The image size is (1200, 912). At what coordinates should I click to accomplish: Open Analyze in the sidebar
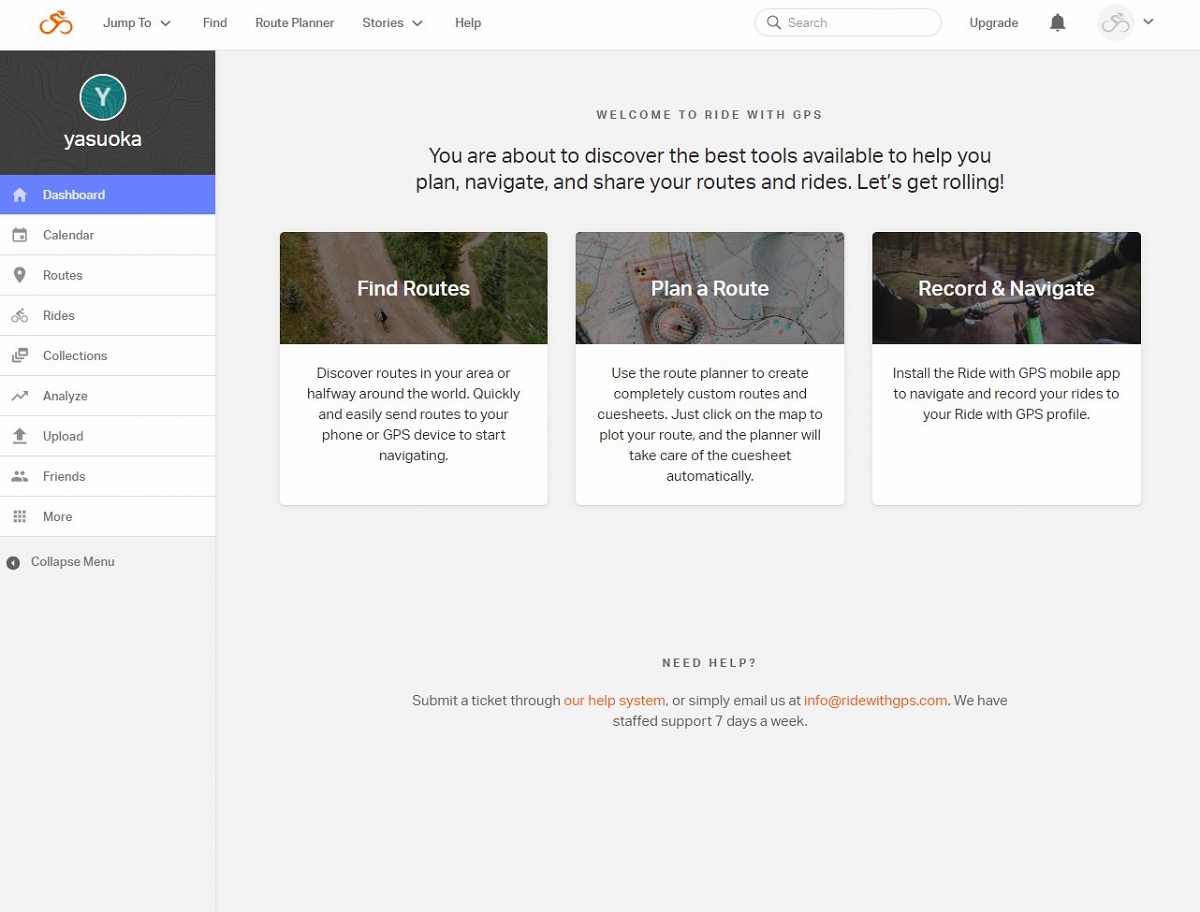click(x=107, y=396)
